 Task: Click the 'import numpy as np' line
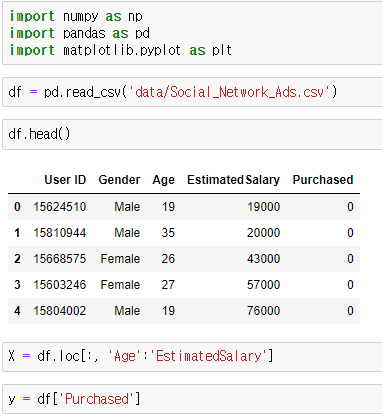pos(76,16)
